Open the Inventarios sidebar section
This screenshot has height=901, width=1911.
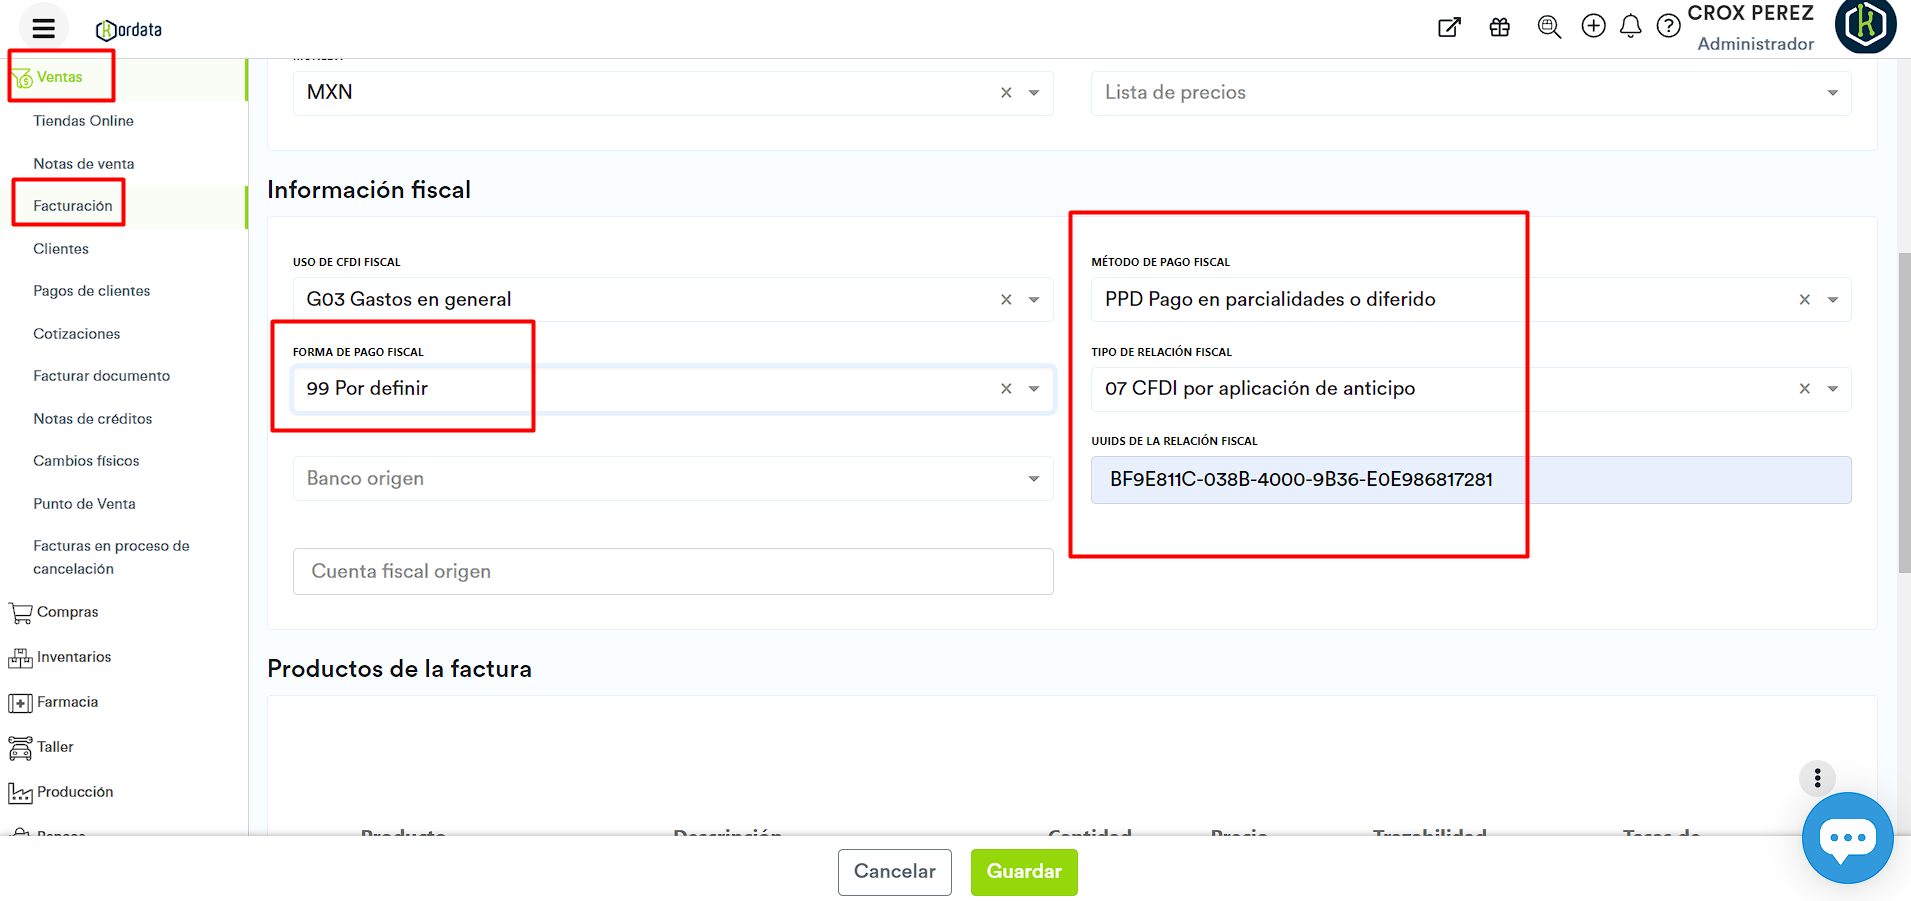point(74,657)
